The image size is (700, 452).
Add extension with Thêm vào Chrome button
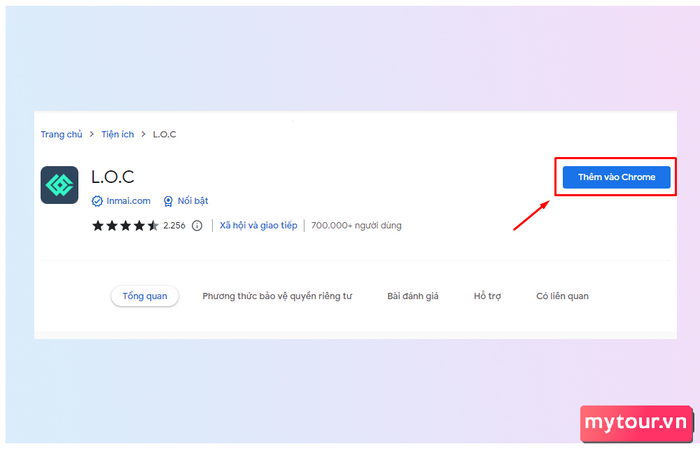[x=616, y=177]
